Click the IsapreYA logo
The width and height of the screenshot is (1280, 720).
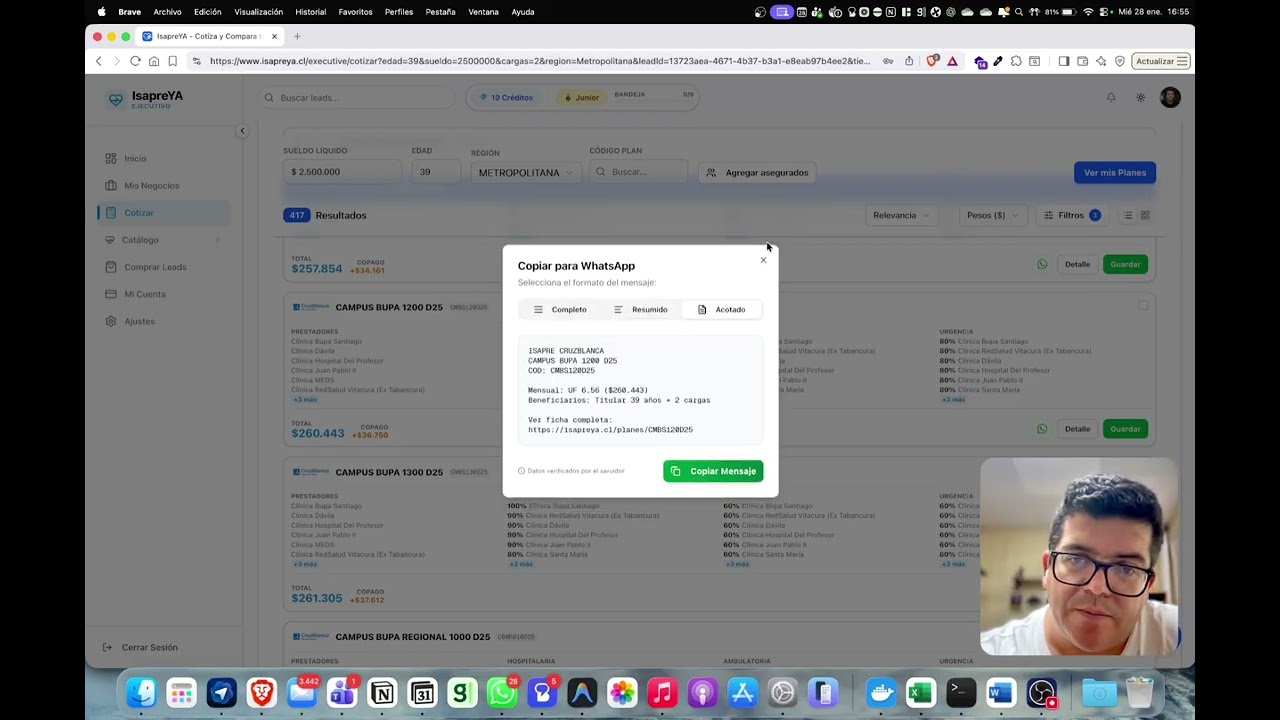click(146, 98)
